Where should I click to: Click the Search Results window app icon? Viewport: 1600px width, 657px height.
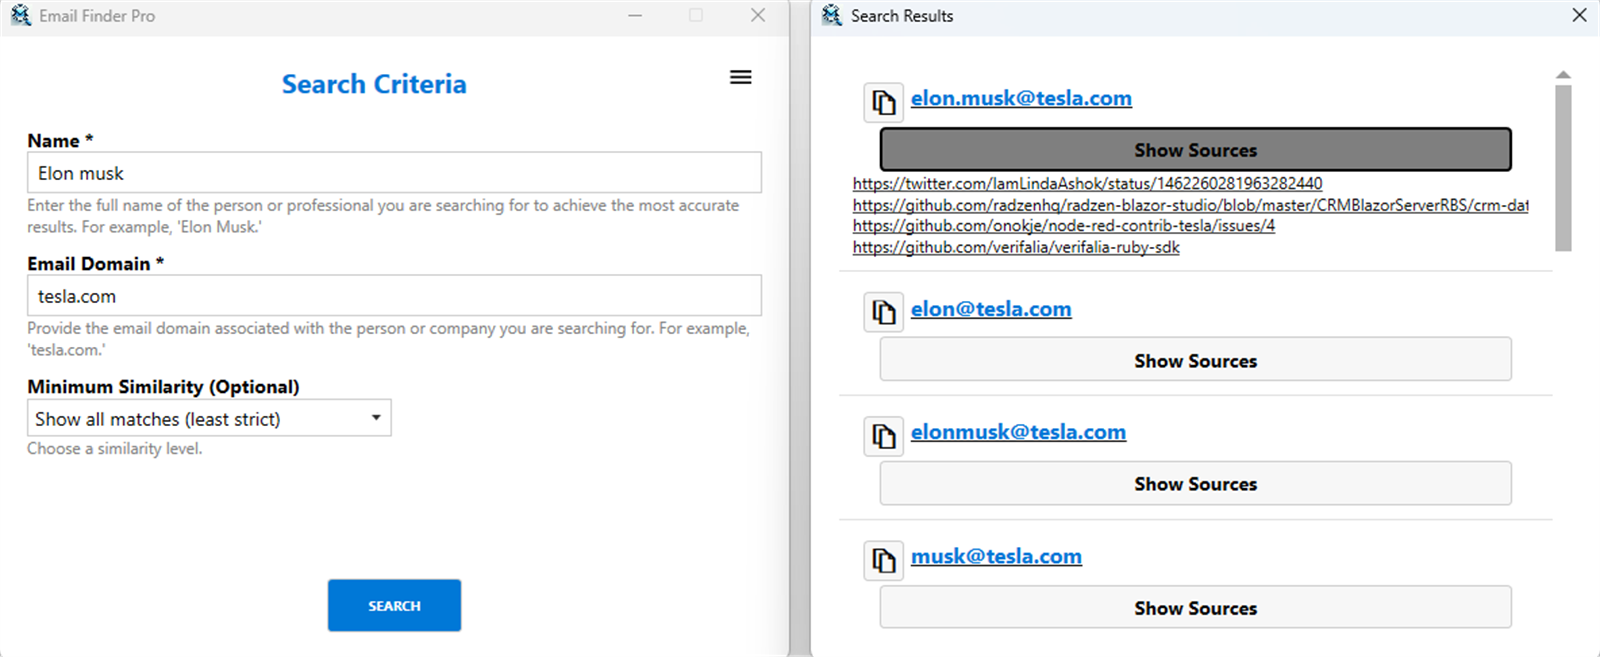tap(832, 15)
